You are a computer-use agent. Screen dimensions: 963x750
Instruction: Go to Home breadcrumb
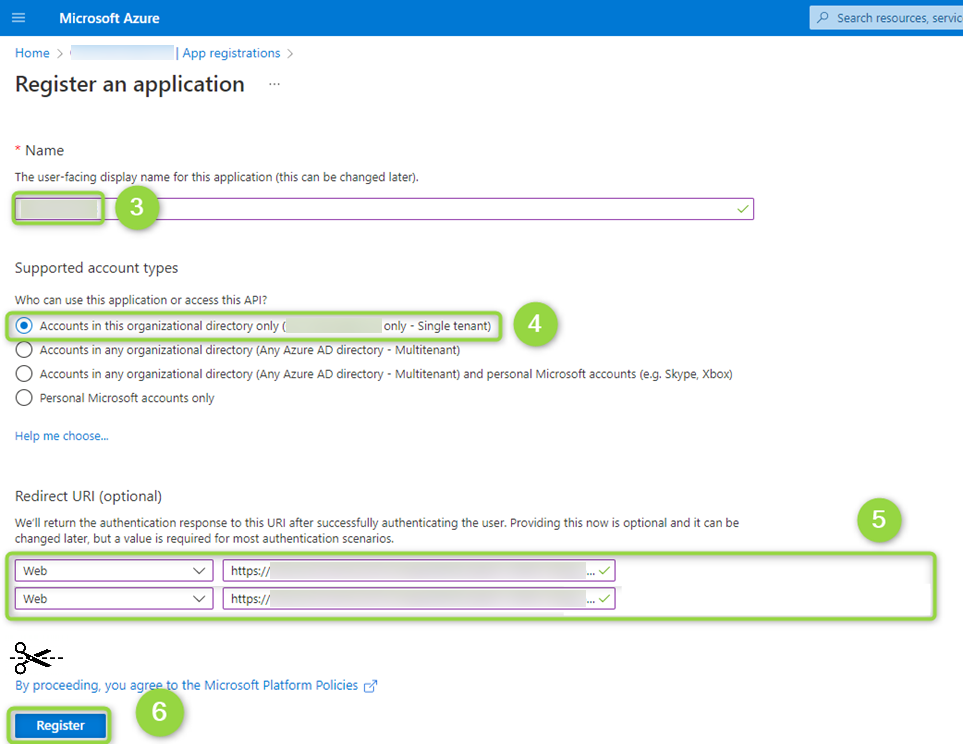pos(32,53)
